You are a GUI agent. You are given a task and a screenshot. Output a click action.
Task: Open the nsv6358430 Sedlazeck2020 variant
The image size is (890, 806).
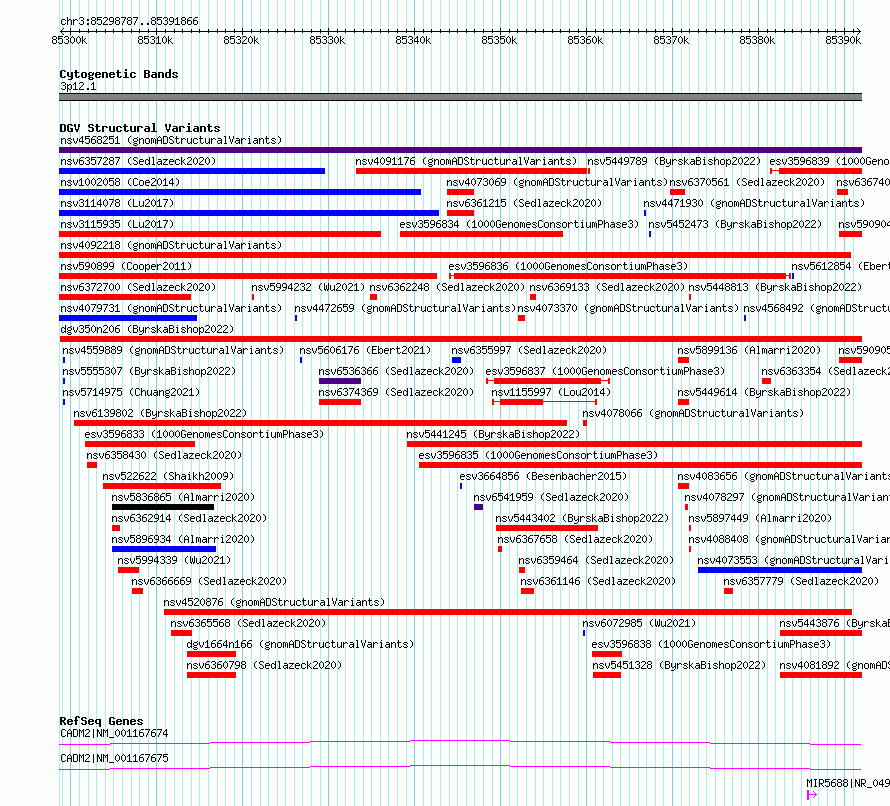pos(164,455)
